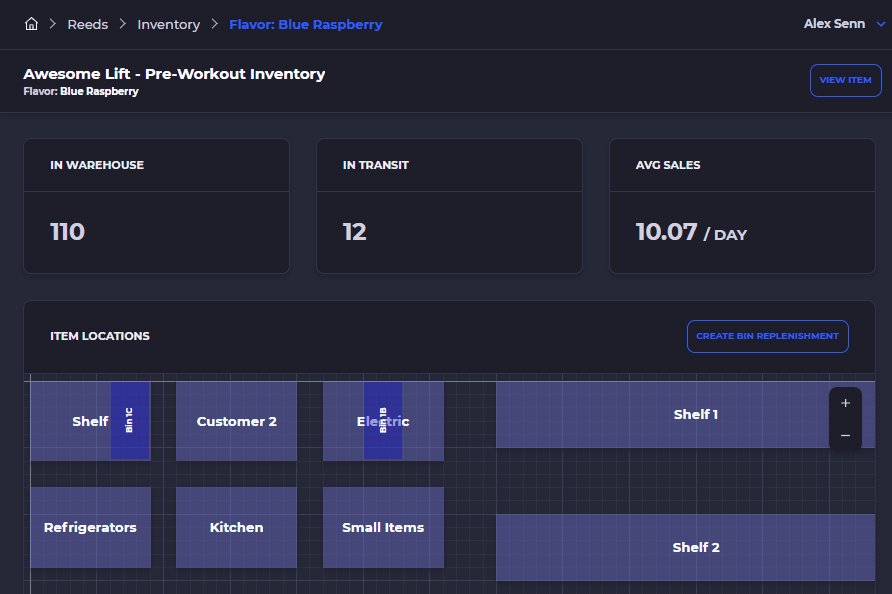Select the Refrigerators zone
The height and width of the screenshot is (594, 892).
point(90,527)
